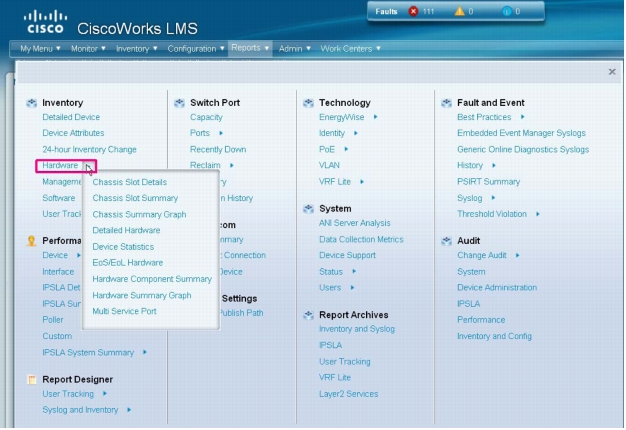Open ANI Server Analysis
The image size is (626, 430).
(x=355, y=223)
